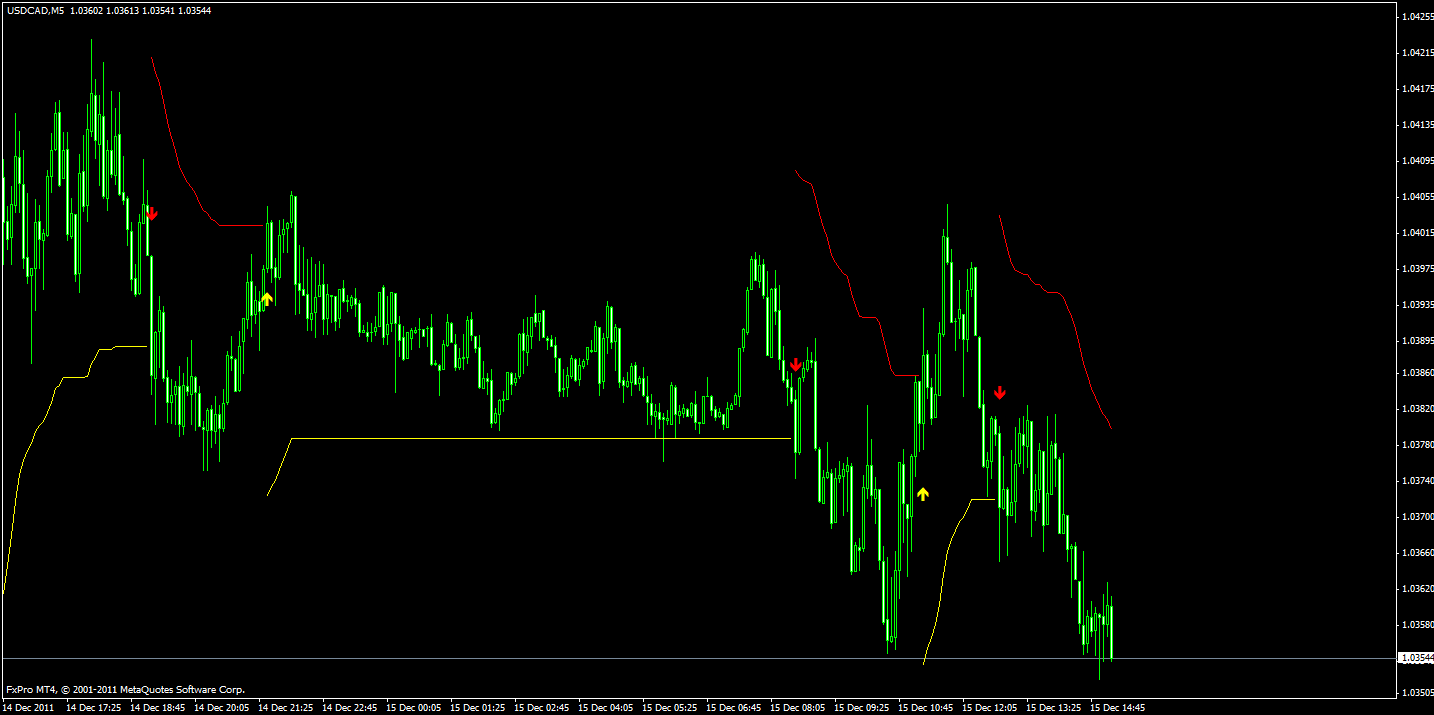Click the current price label 1.03544
The image size is (1434, 715).
click(x=1415, y=658)
